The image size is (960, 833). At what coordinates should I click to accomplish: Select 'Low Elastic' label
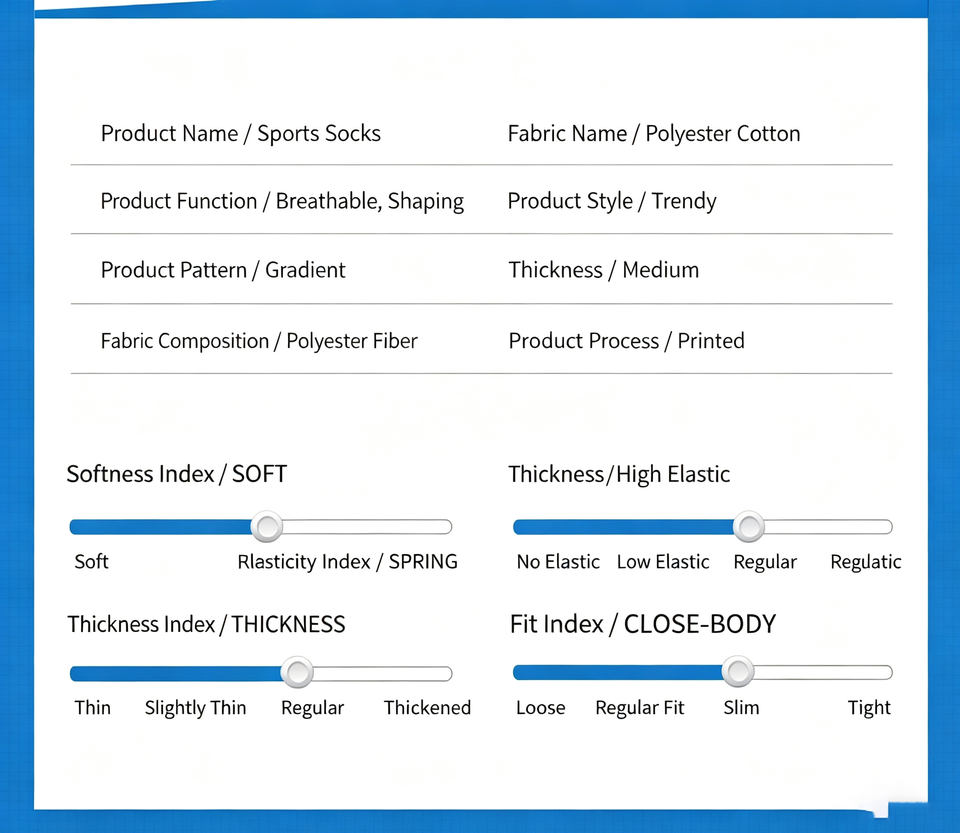pos(663,561)
